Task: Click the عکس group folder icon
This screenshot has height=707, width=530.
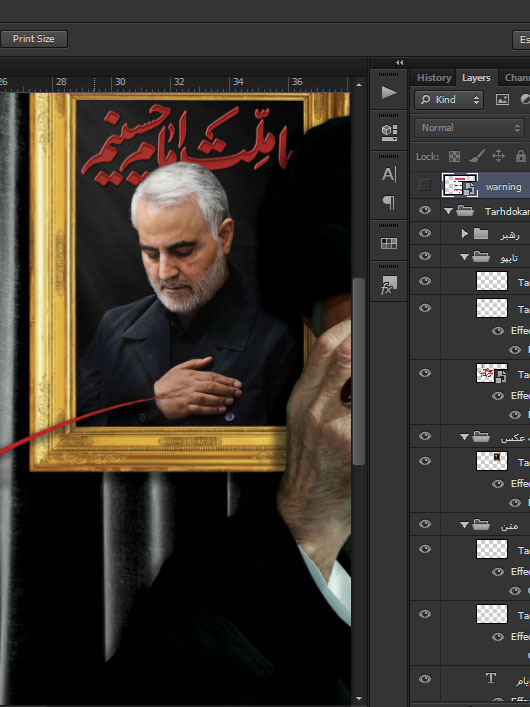Action: 481,436
